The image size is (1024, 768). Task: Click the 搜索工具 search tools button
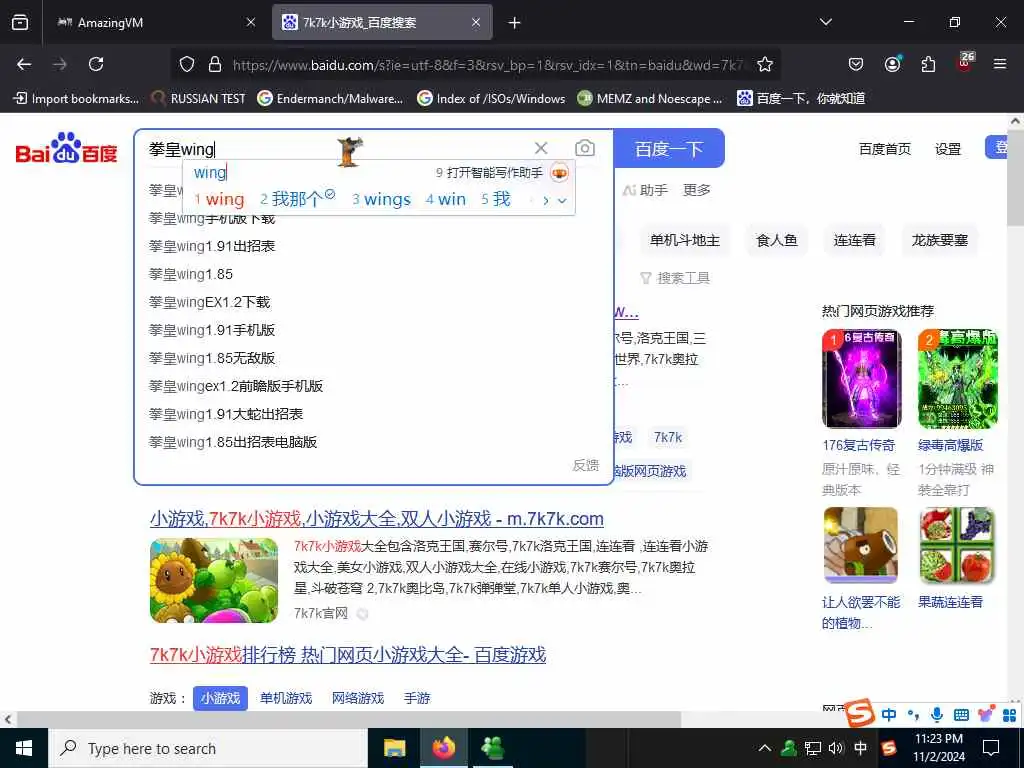point(675,278)
